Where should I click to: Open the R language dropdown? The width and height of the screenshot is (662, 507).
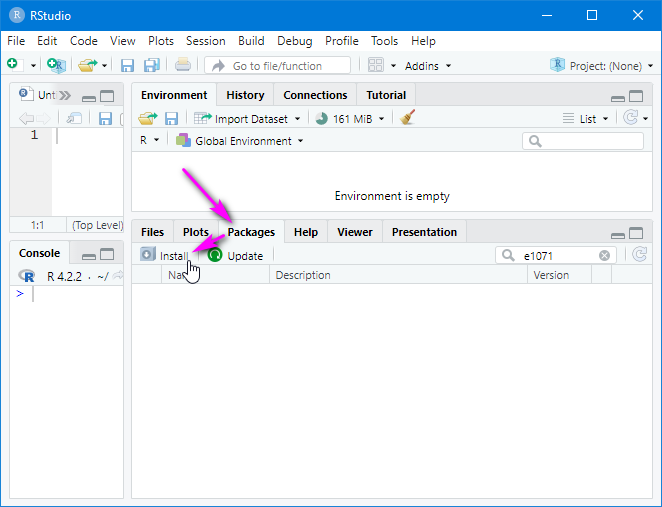point(149,140)
